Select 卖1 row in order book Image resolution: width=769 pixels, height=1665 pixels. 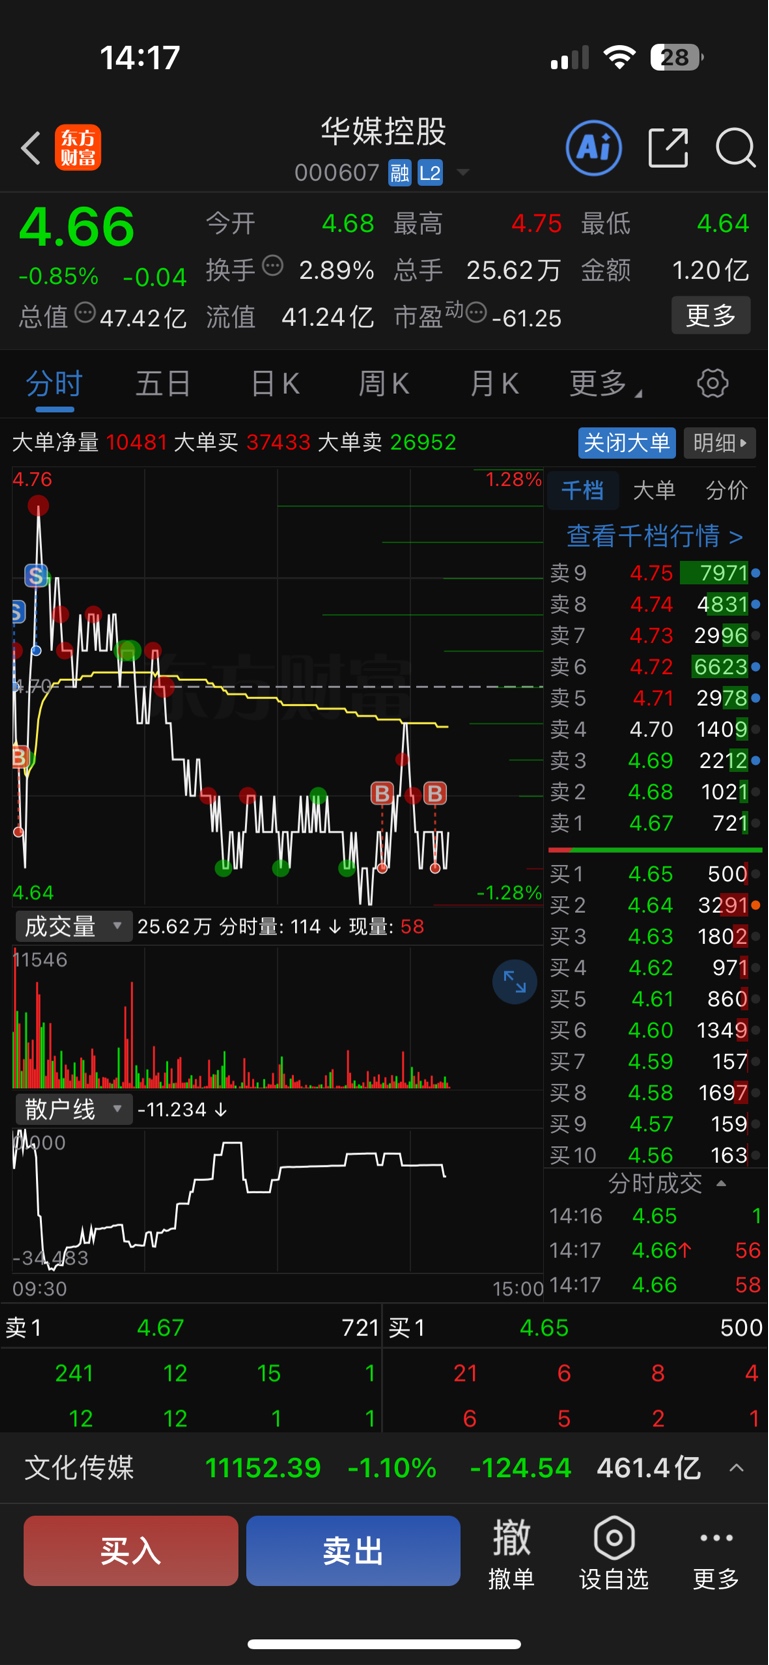pos(655,823)
